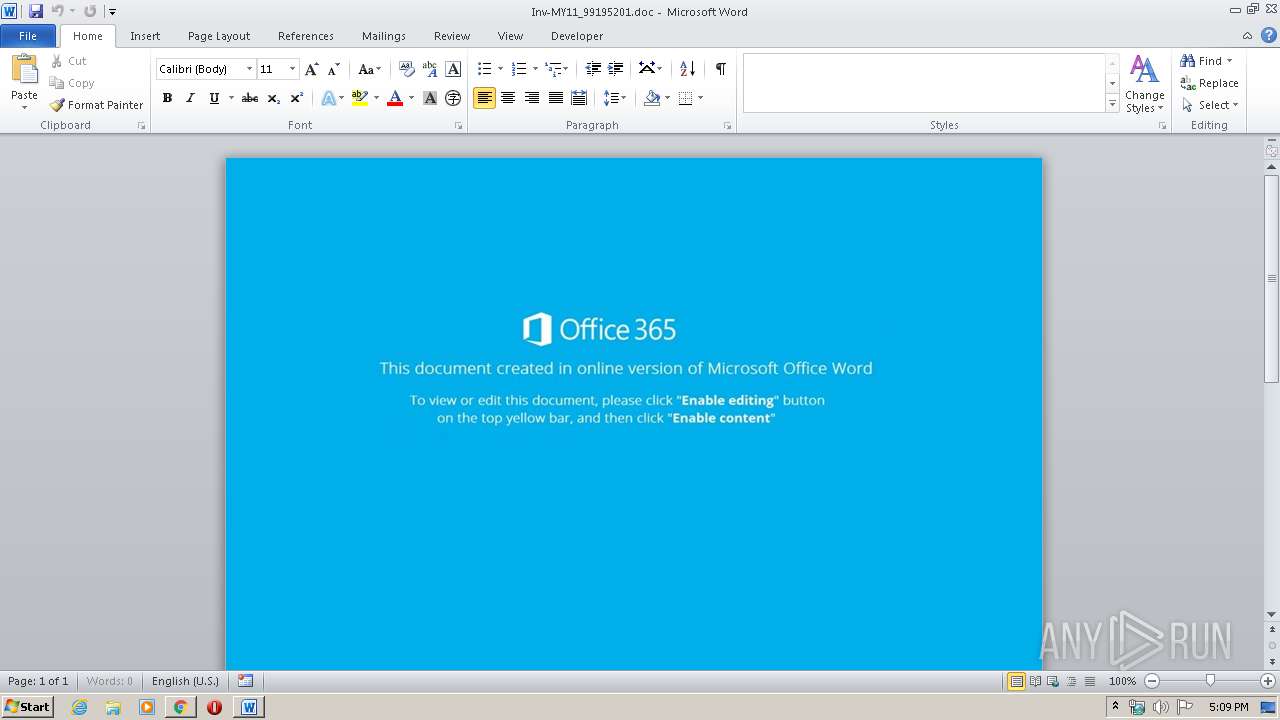Open the File tab
This screenshot has width=1280, height=720.
point(28,36)
